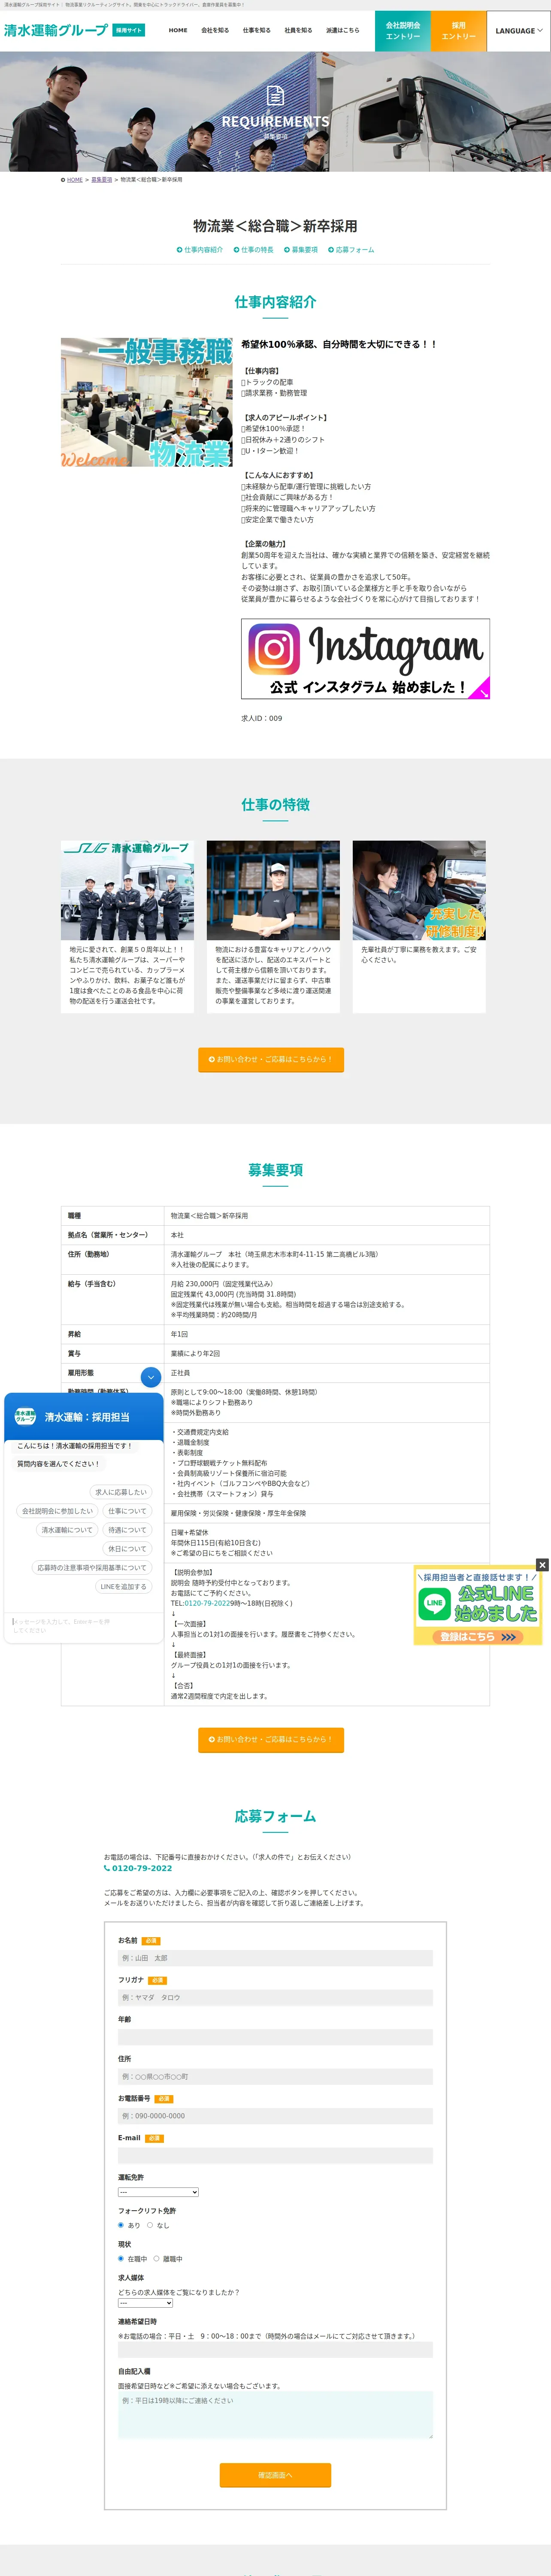551x2576 pixels.
Task: Jump to 応募フォーム anchor link
Action: (351, 250)
